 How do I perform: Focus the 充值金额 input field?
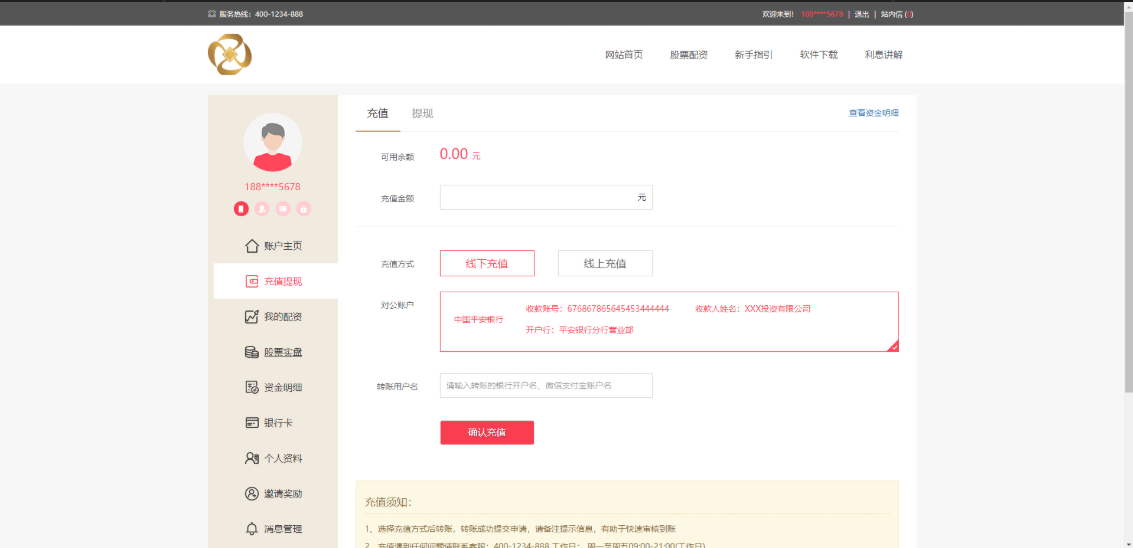click(x=546, y=197)
